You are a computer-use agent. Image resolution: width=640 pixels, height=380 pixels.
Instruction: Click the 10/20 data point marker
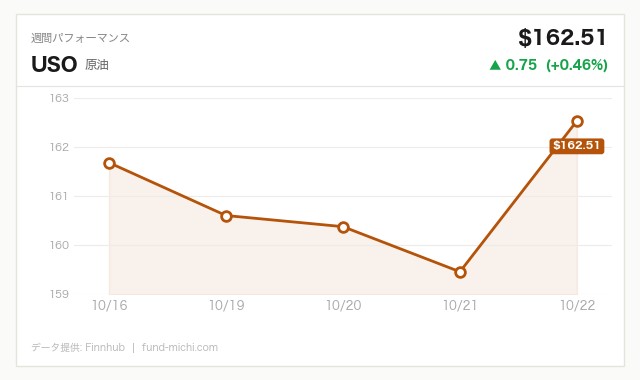point(344,227)
